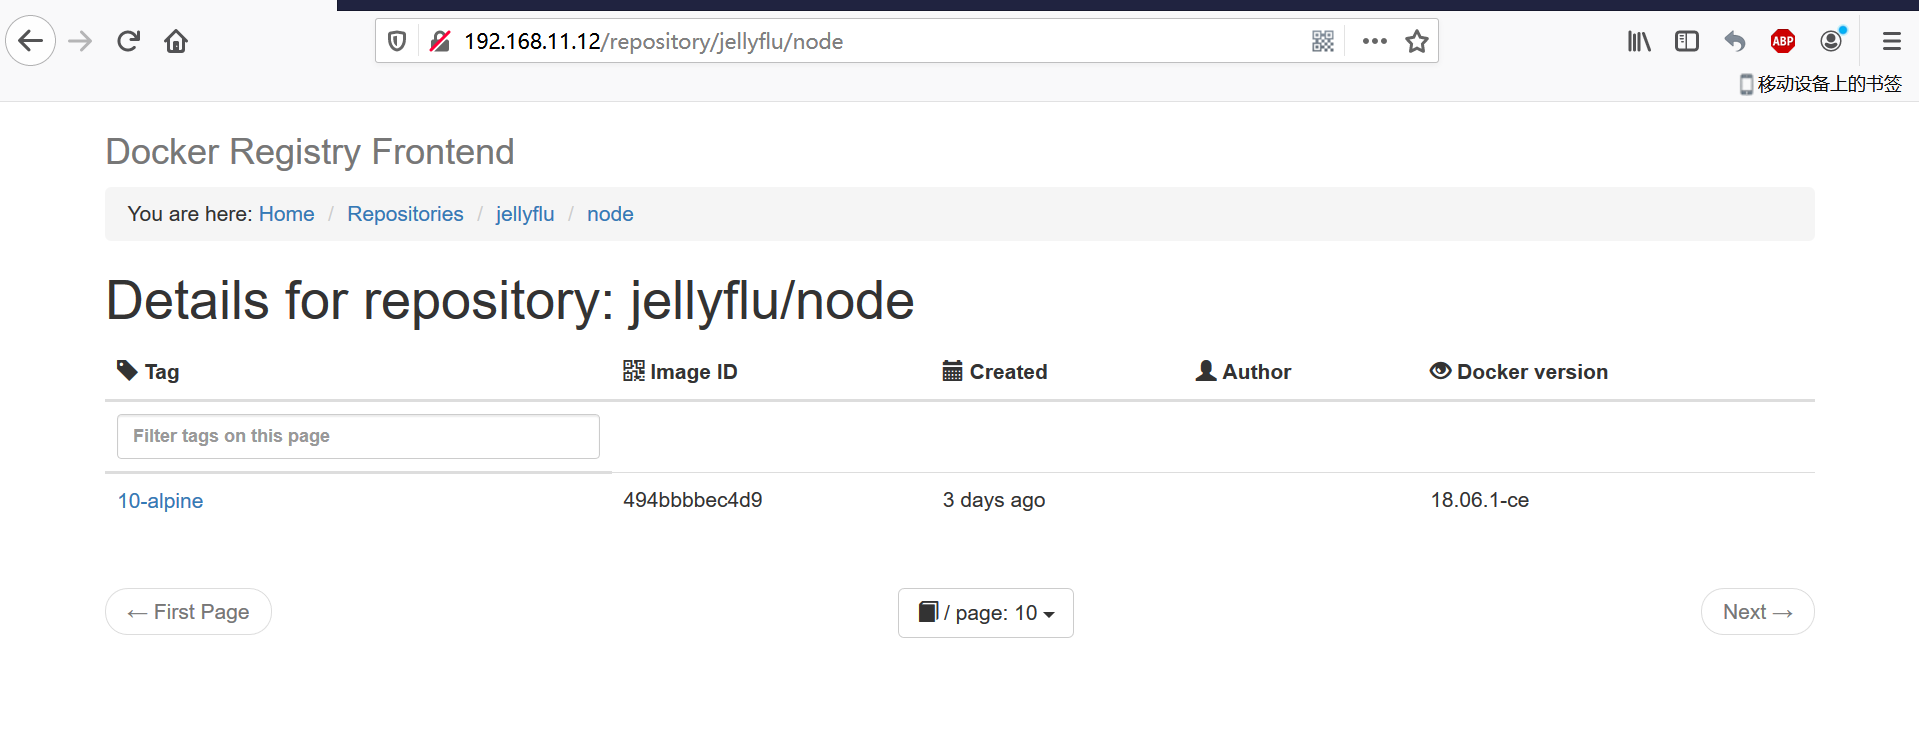Open page actions three-dots menu
This screenshot has height=750, width=1919.
coord(1375,41)
